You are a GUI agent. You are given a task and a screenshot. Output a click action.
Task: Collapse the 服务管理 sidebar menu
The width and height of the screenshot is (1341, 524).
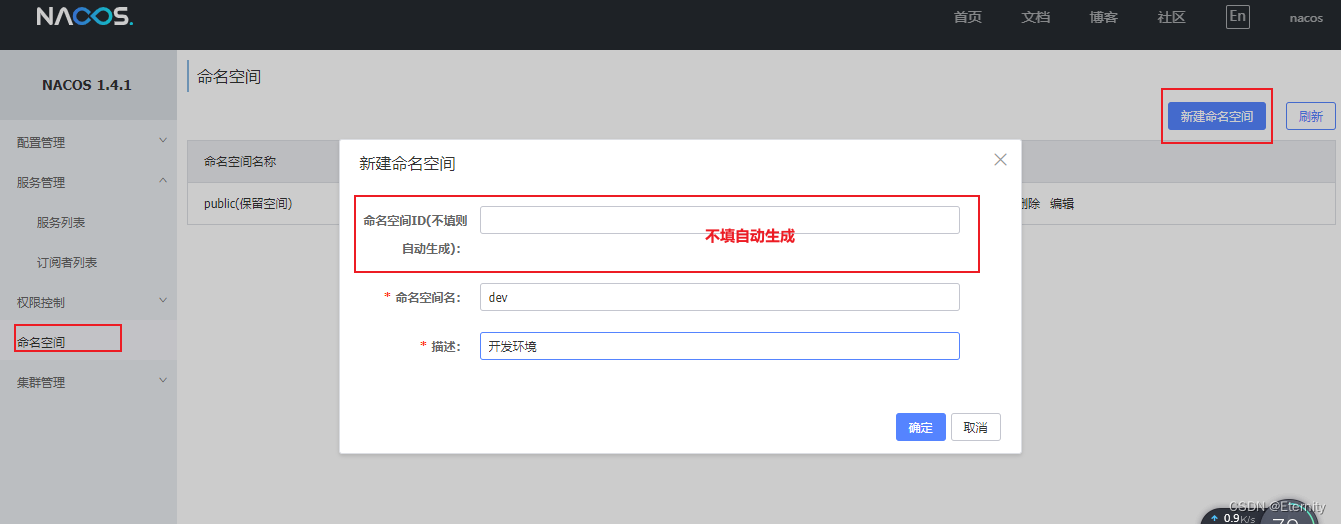point(88,182)
